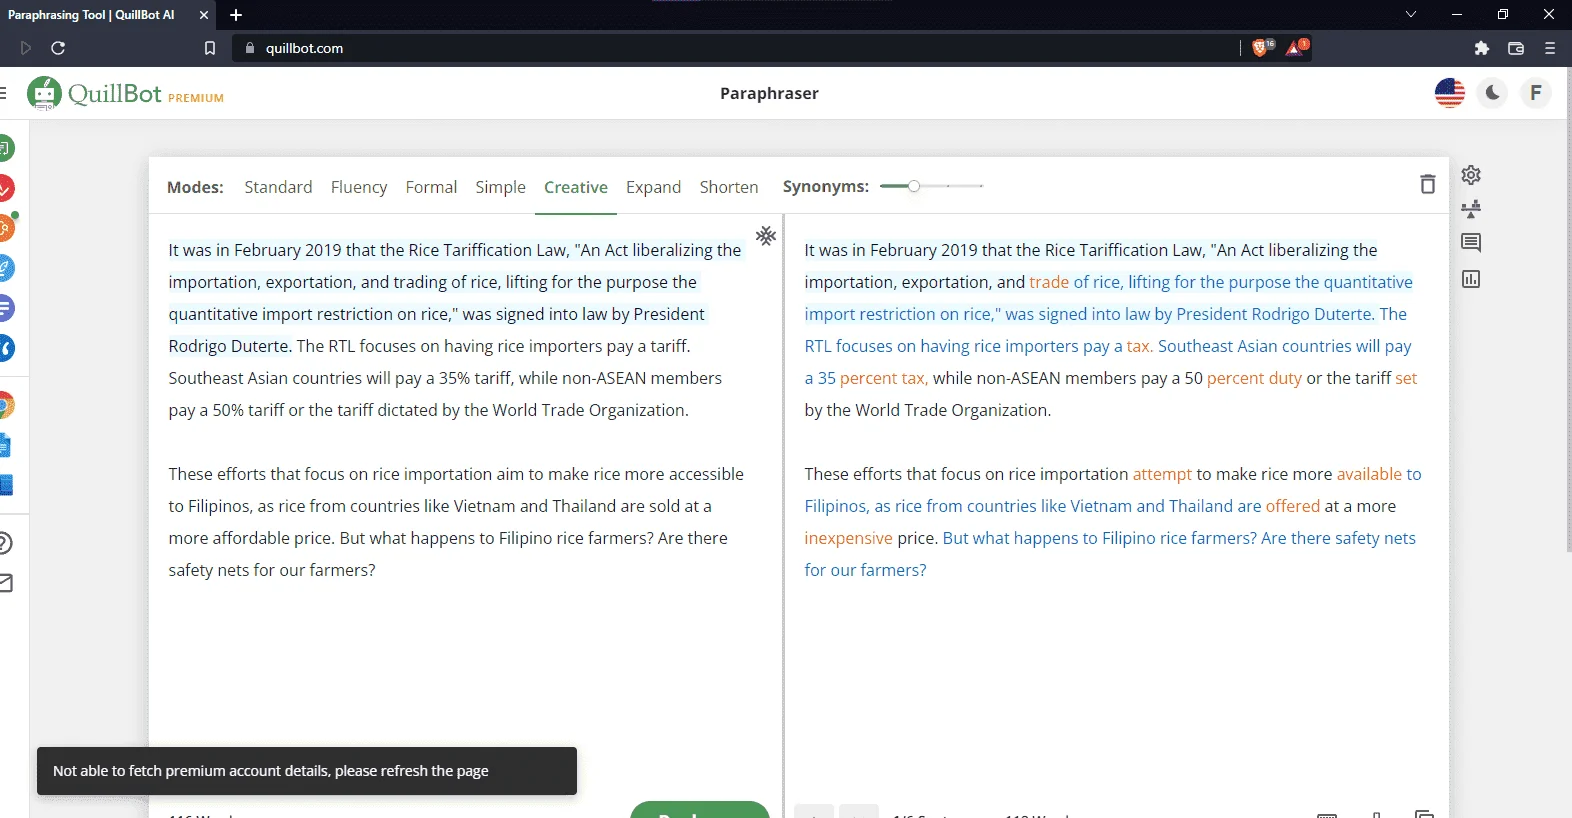Click the page's vertical scrollbar
Viewport: 1572px width, 818px height.
[x=1568, y=310]
